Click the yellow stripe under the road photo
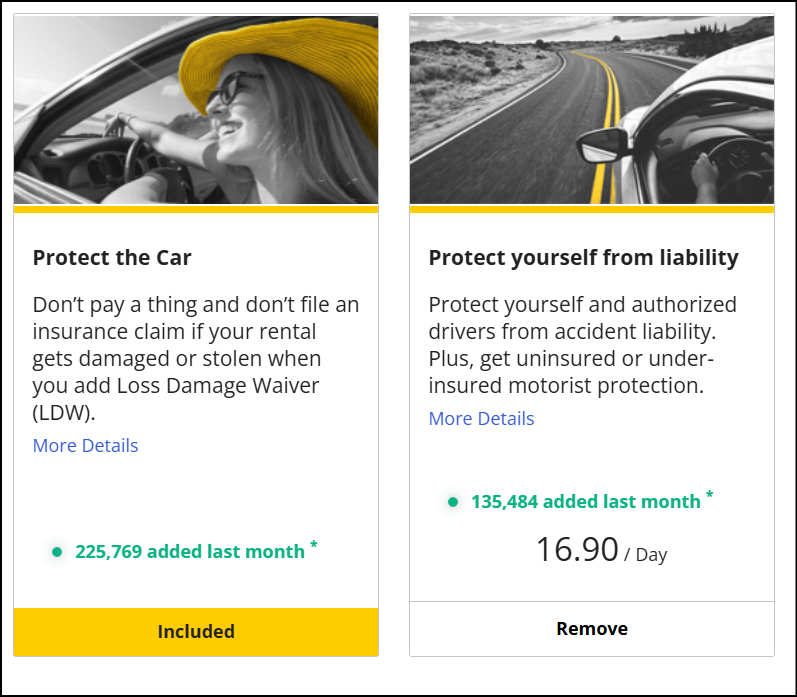 [x=592, y=209]
